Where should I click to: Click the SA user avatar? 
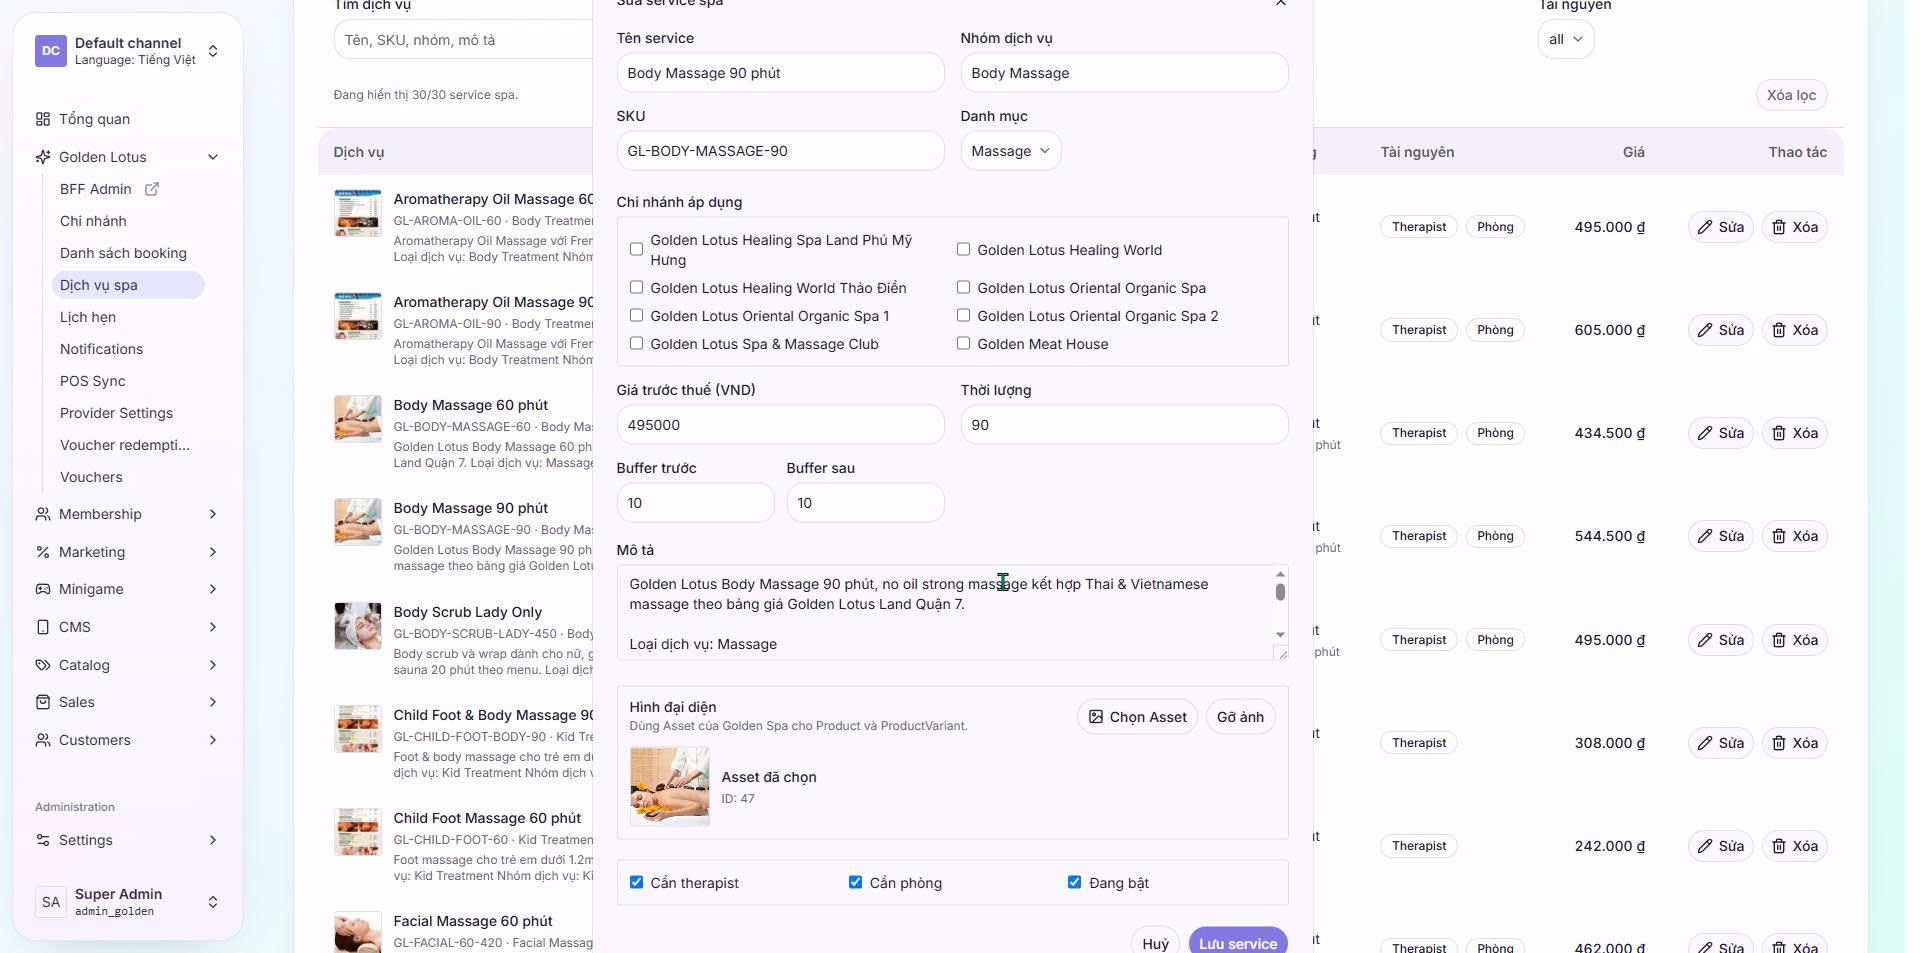tap(51, 902)
